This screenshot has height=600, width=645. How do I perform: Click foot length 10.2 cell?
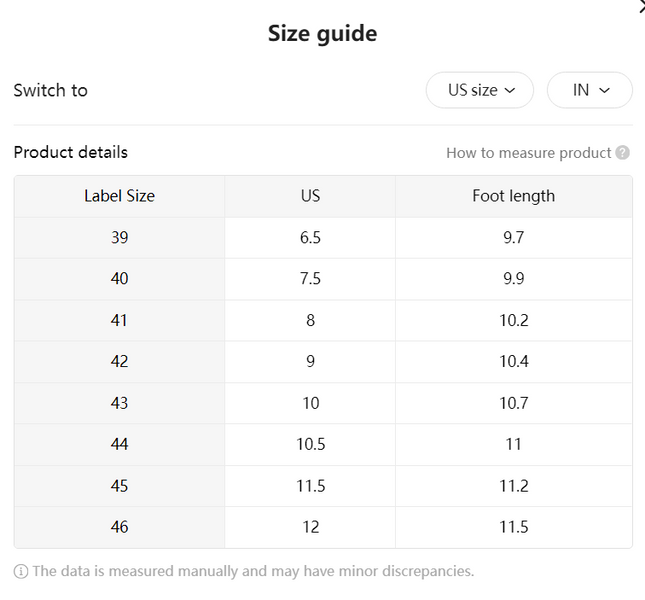point(514,320)
